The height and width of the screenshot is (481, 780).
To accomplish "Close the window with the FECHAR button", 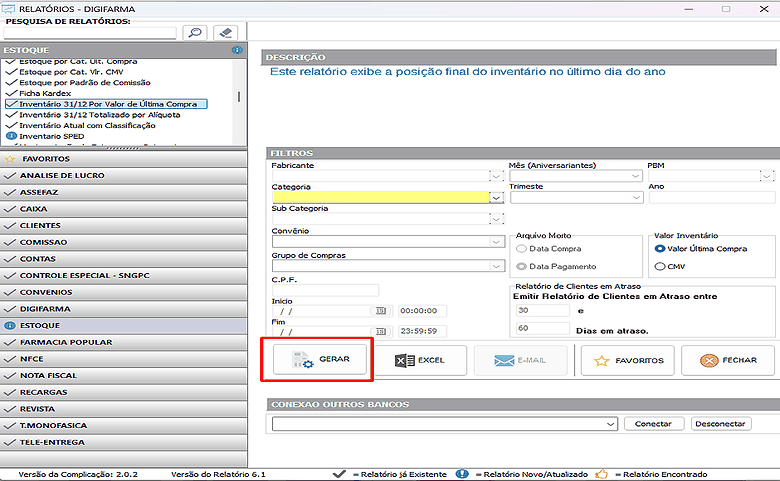I will (728, 360).
